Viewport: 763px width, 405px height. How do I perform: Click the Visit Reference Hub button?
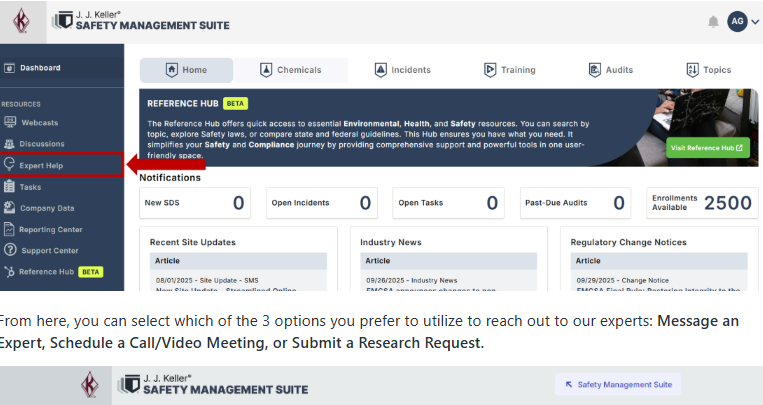(x=708, y=147)
